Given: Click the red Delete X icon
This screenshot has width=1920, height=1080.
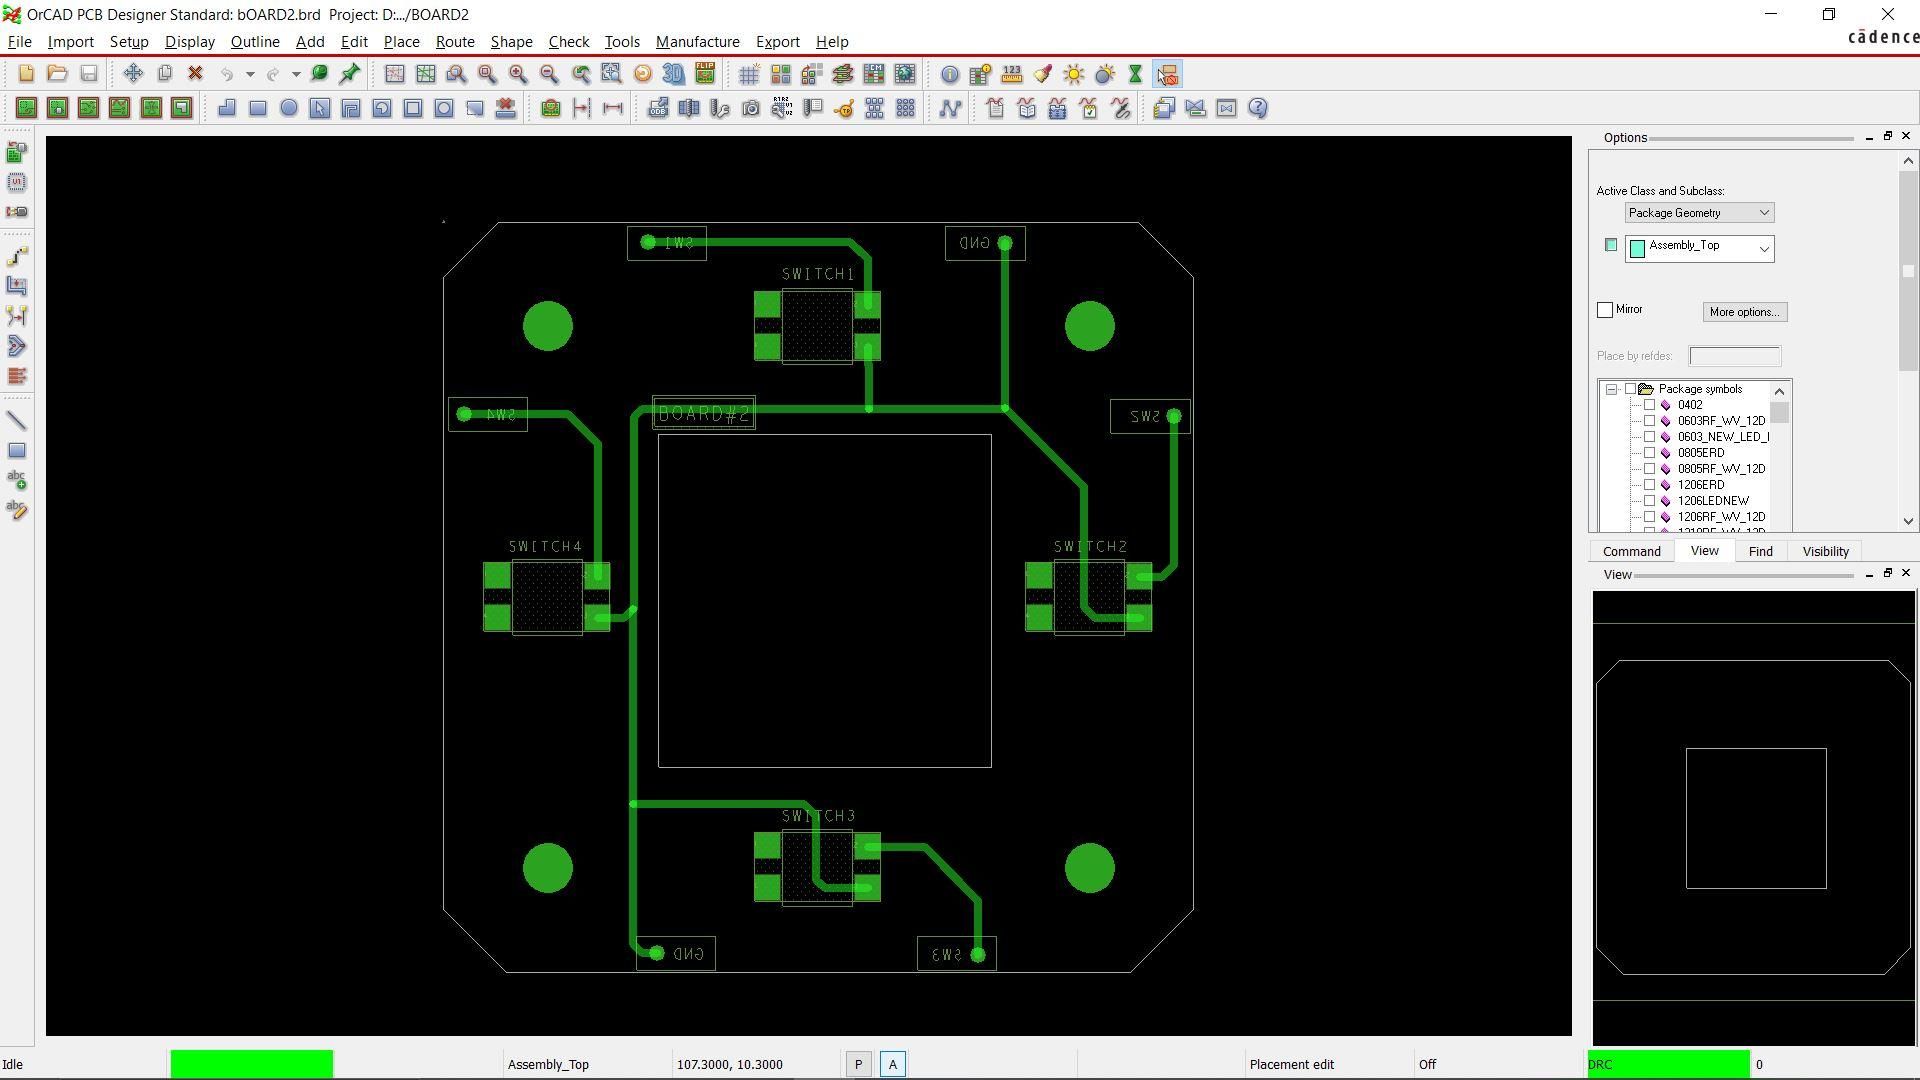Looking at the screenshot, I should coord(196,74).
